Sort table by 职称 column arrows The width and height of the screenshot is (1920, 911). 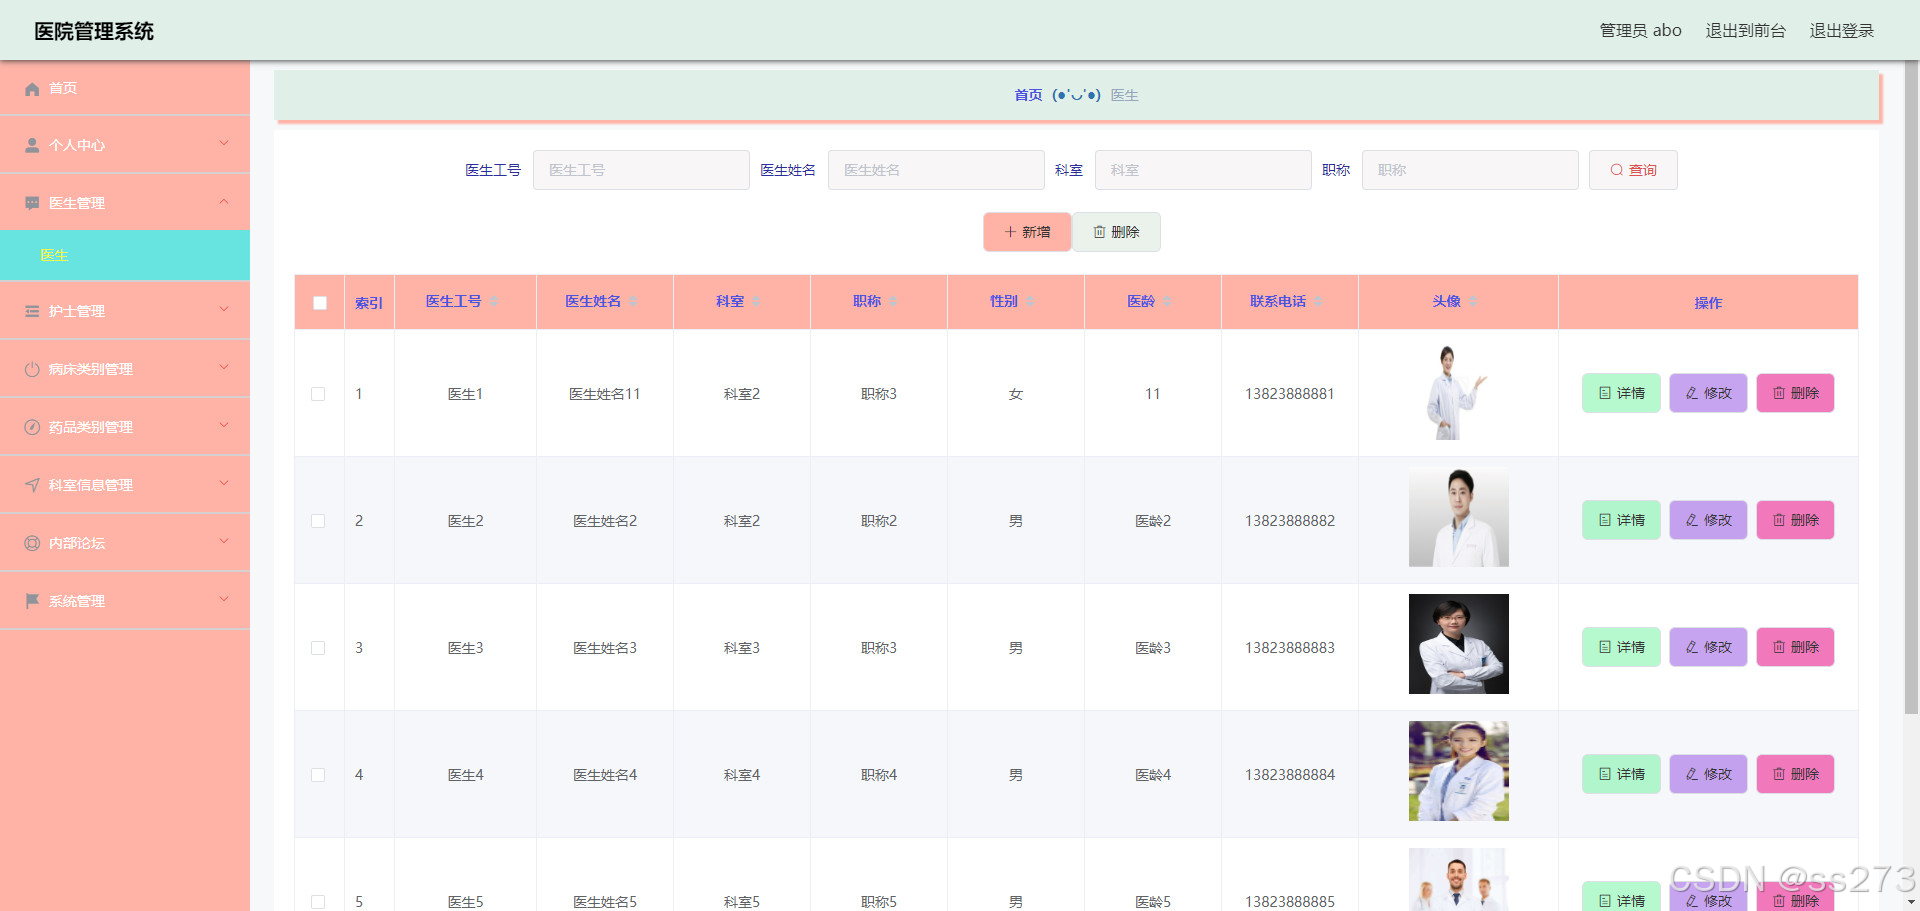893,302
